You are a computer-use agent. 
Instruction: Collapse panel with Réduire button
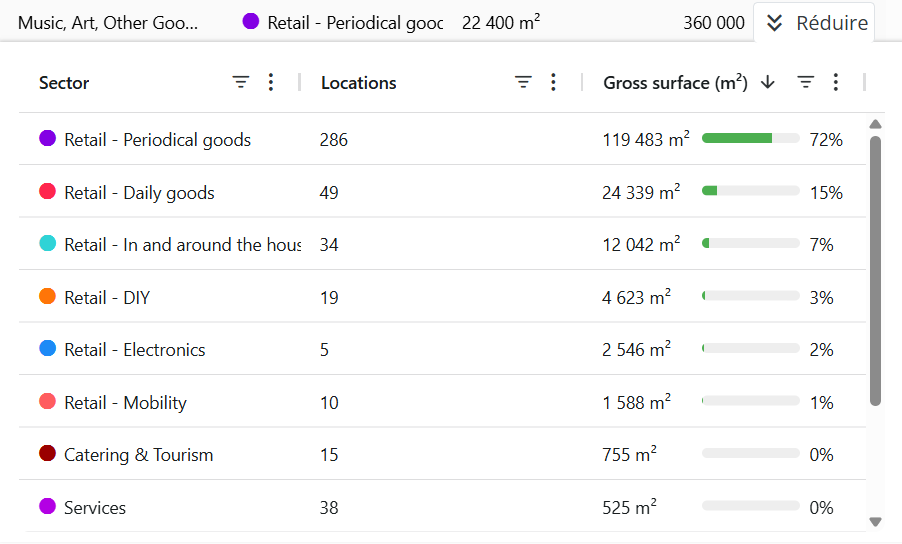[x=831, y=23]
